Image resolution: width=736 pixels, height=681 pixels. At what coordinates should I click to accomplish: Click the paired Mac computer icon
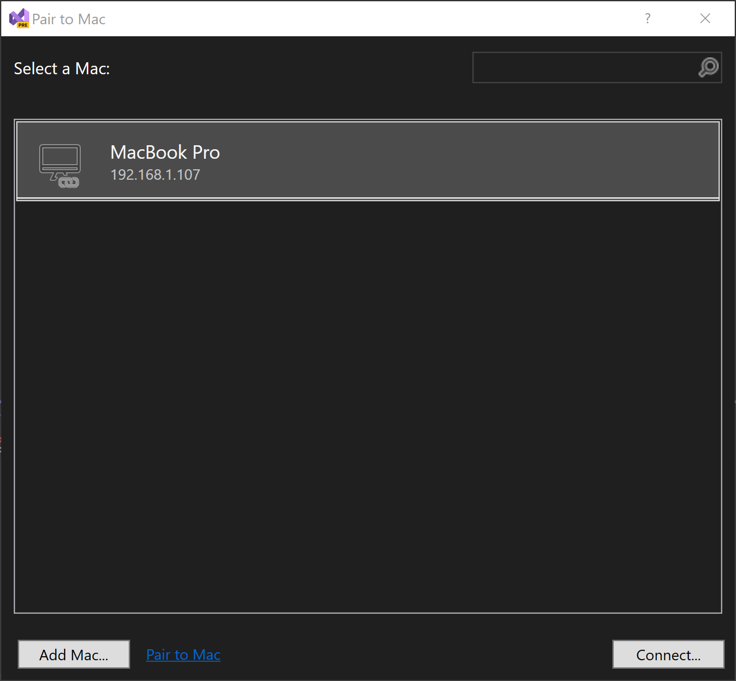tap(60, 166)
